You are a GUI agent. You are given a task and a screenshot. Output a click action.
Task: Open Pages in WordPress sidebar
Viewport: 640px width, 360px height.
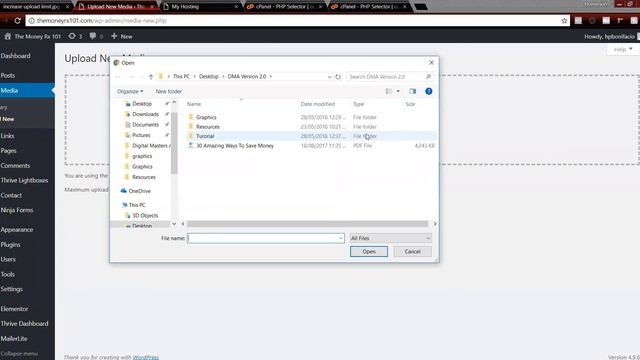[9, 151]
